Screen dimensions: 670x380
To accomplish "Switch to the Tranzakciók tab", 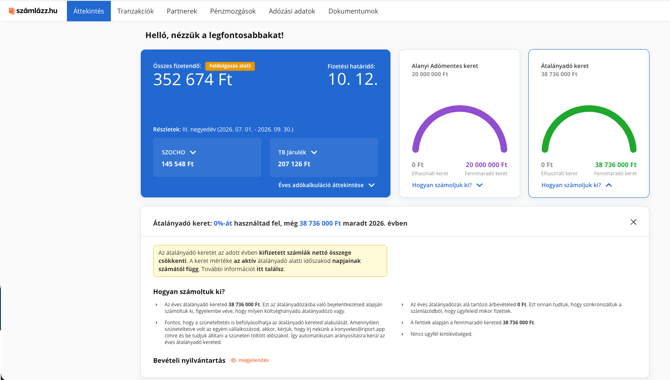I will point(135,11).
